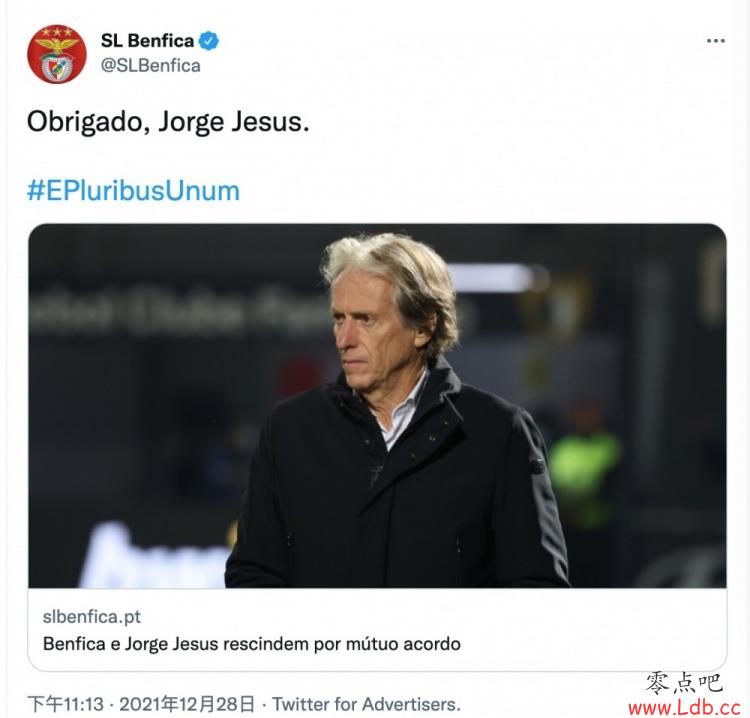
Task: Click the three stars above the crest
Action: coord(57,33)
